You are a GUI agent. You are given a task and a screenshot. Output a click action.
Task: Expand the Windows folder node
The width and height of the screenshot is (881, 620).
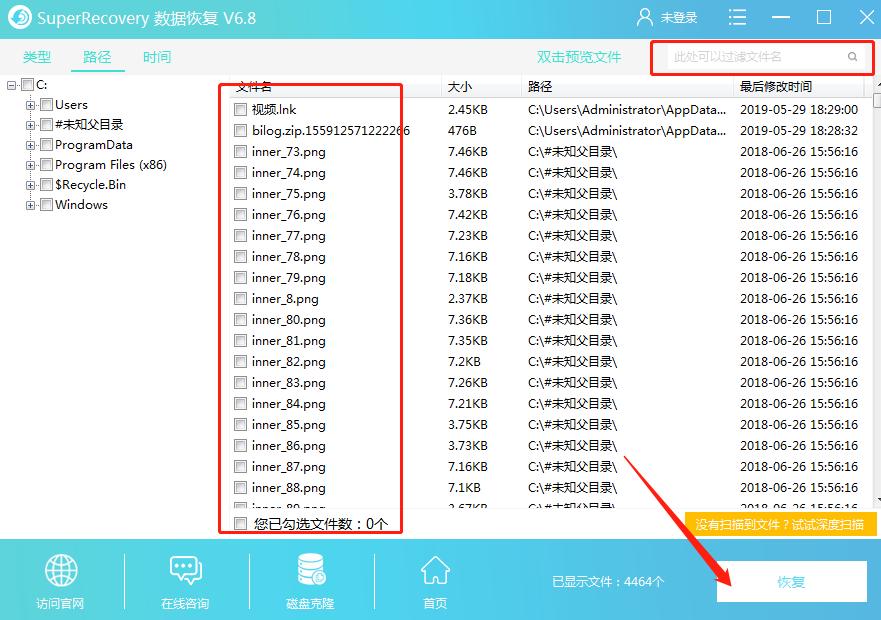(30, 205)
